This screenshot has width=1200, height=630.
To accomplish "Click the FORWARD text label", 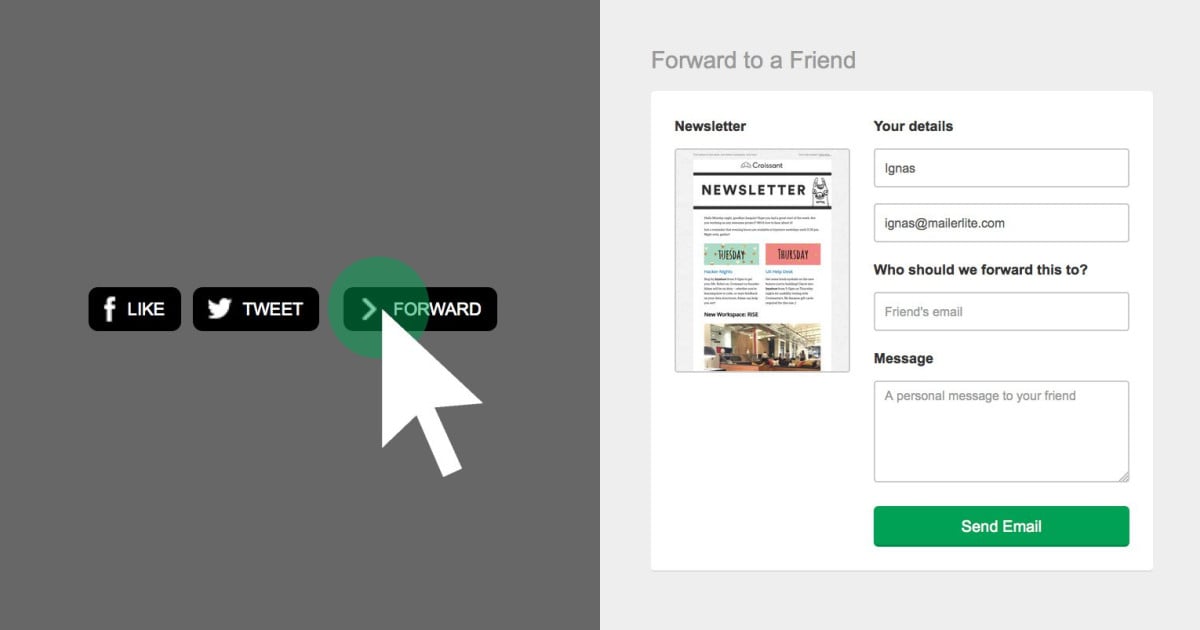I will point(438,309).
